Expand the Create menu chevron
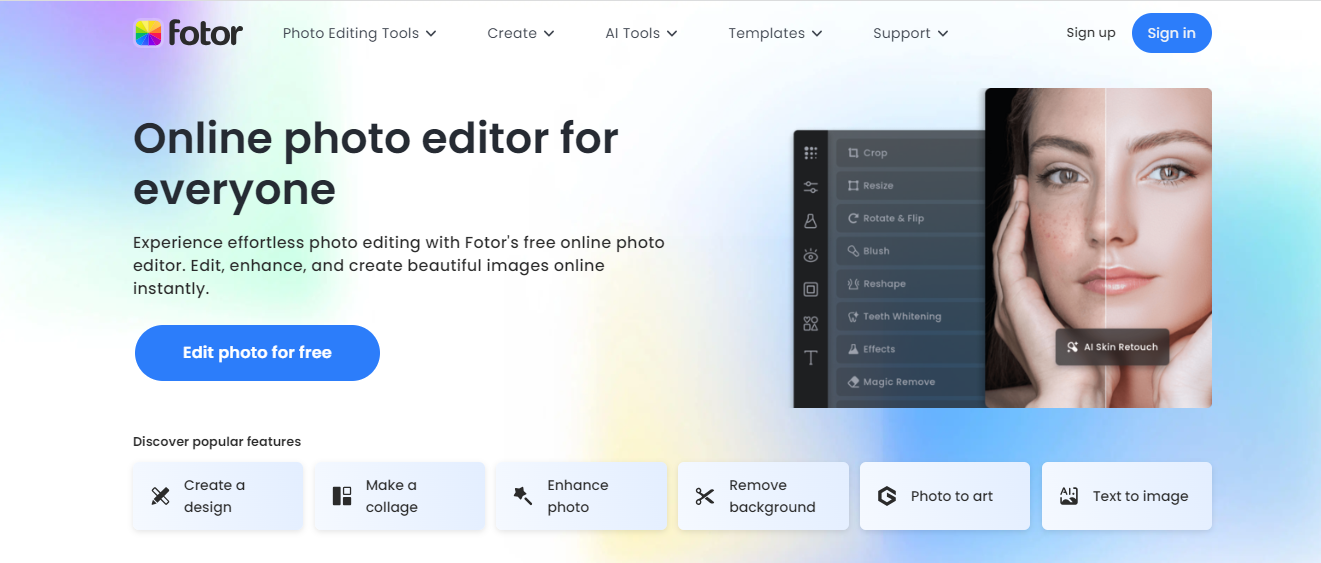 point(549,33)
